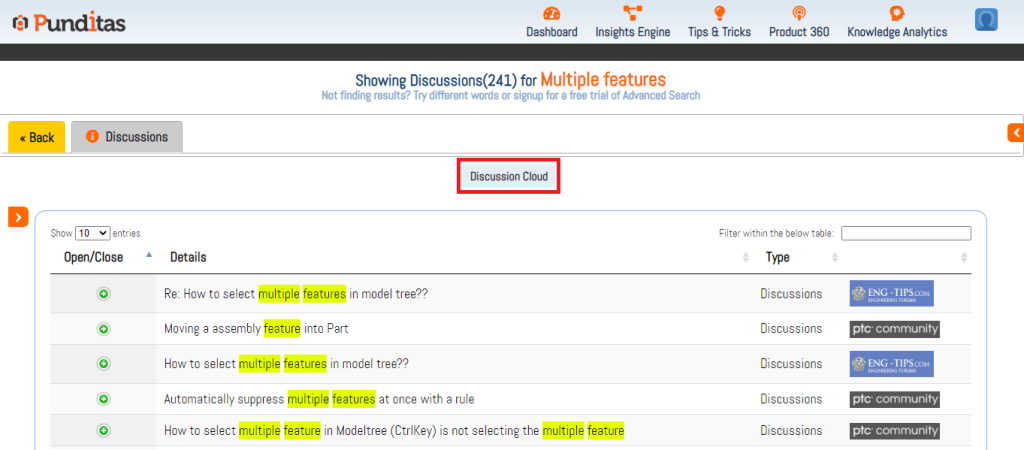Click the ENG-TIPS logo in first row
This screenshot has width=1024, height=450.
pyautogui.click(x=890, y=294)
